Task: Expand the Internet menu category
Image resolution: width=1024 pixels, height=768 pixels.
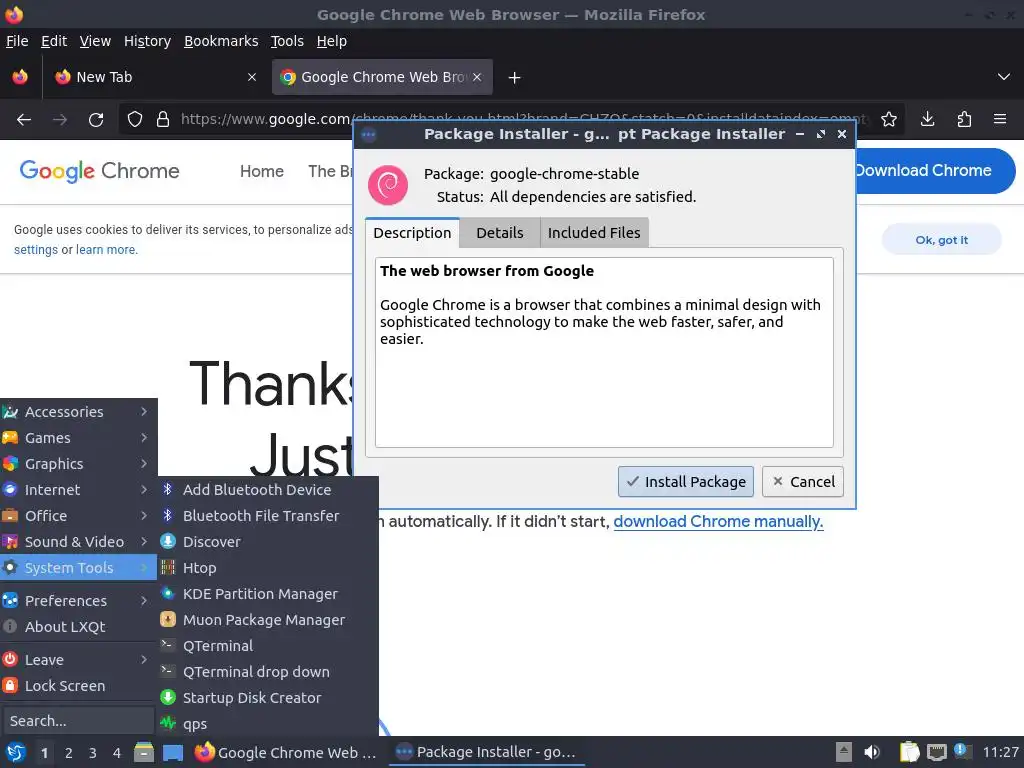Action: coord(78,490)
